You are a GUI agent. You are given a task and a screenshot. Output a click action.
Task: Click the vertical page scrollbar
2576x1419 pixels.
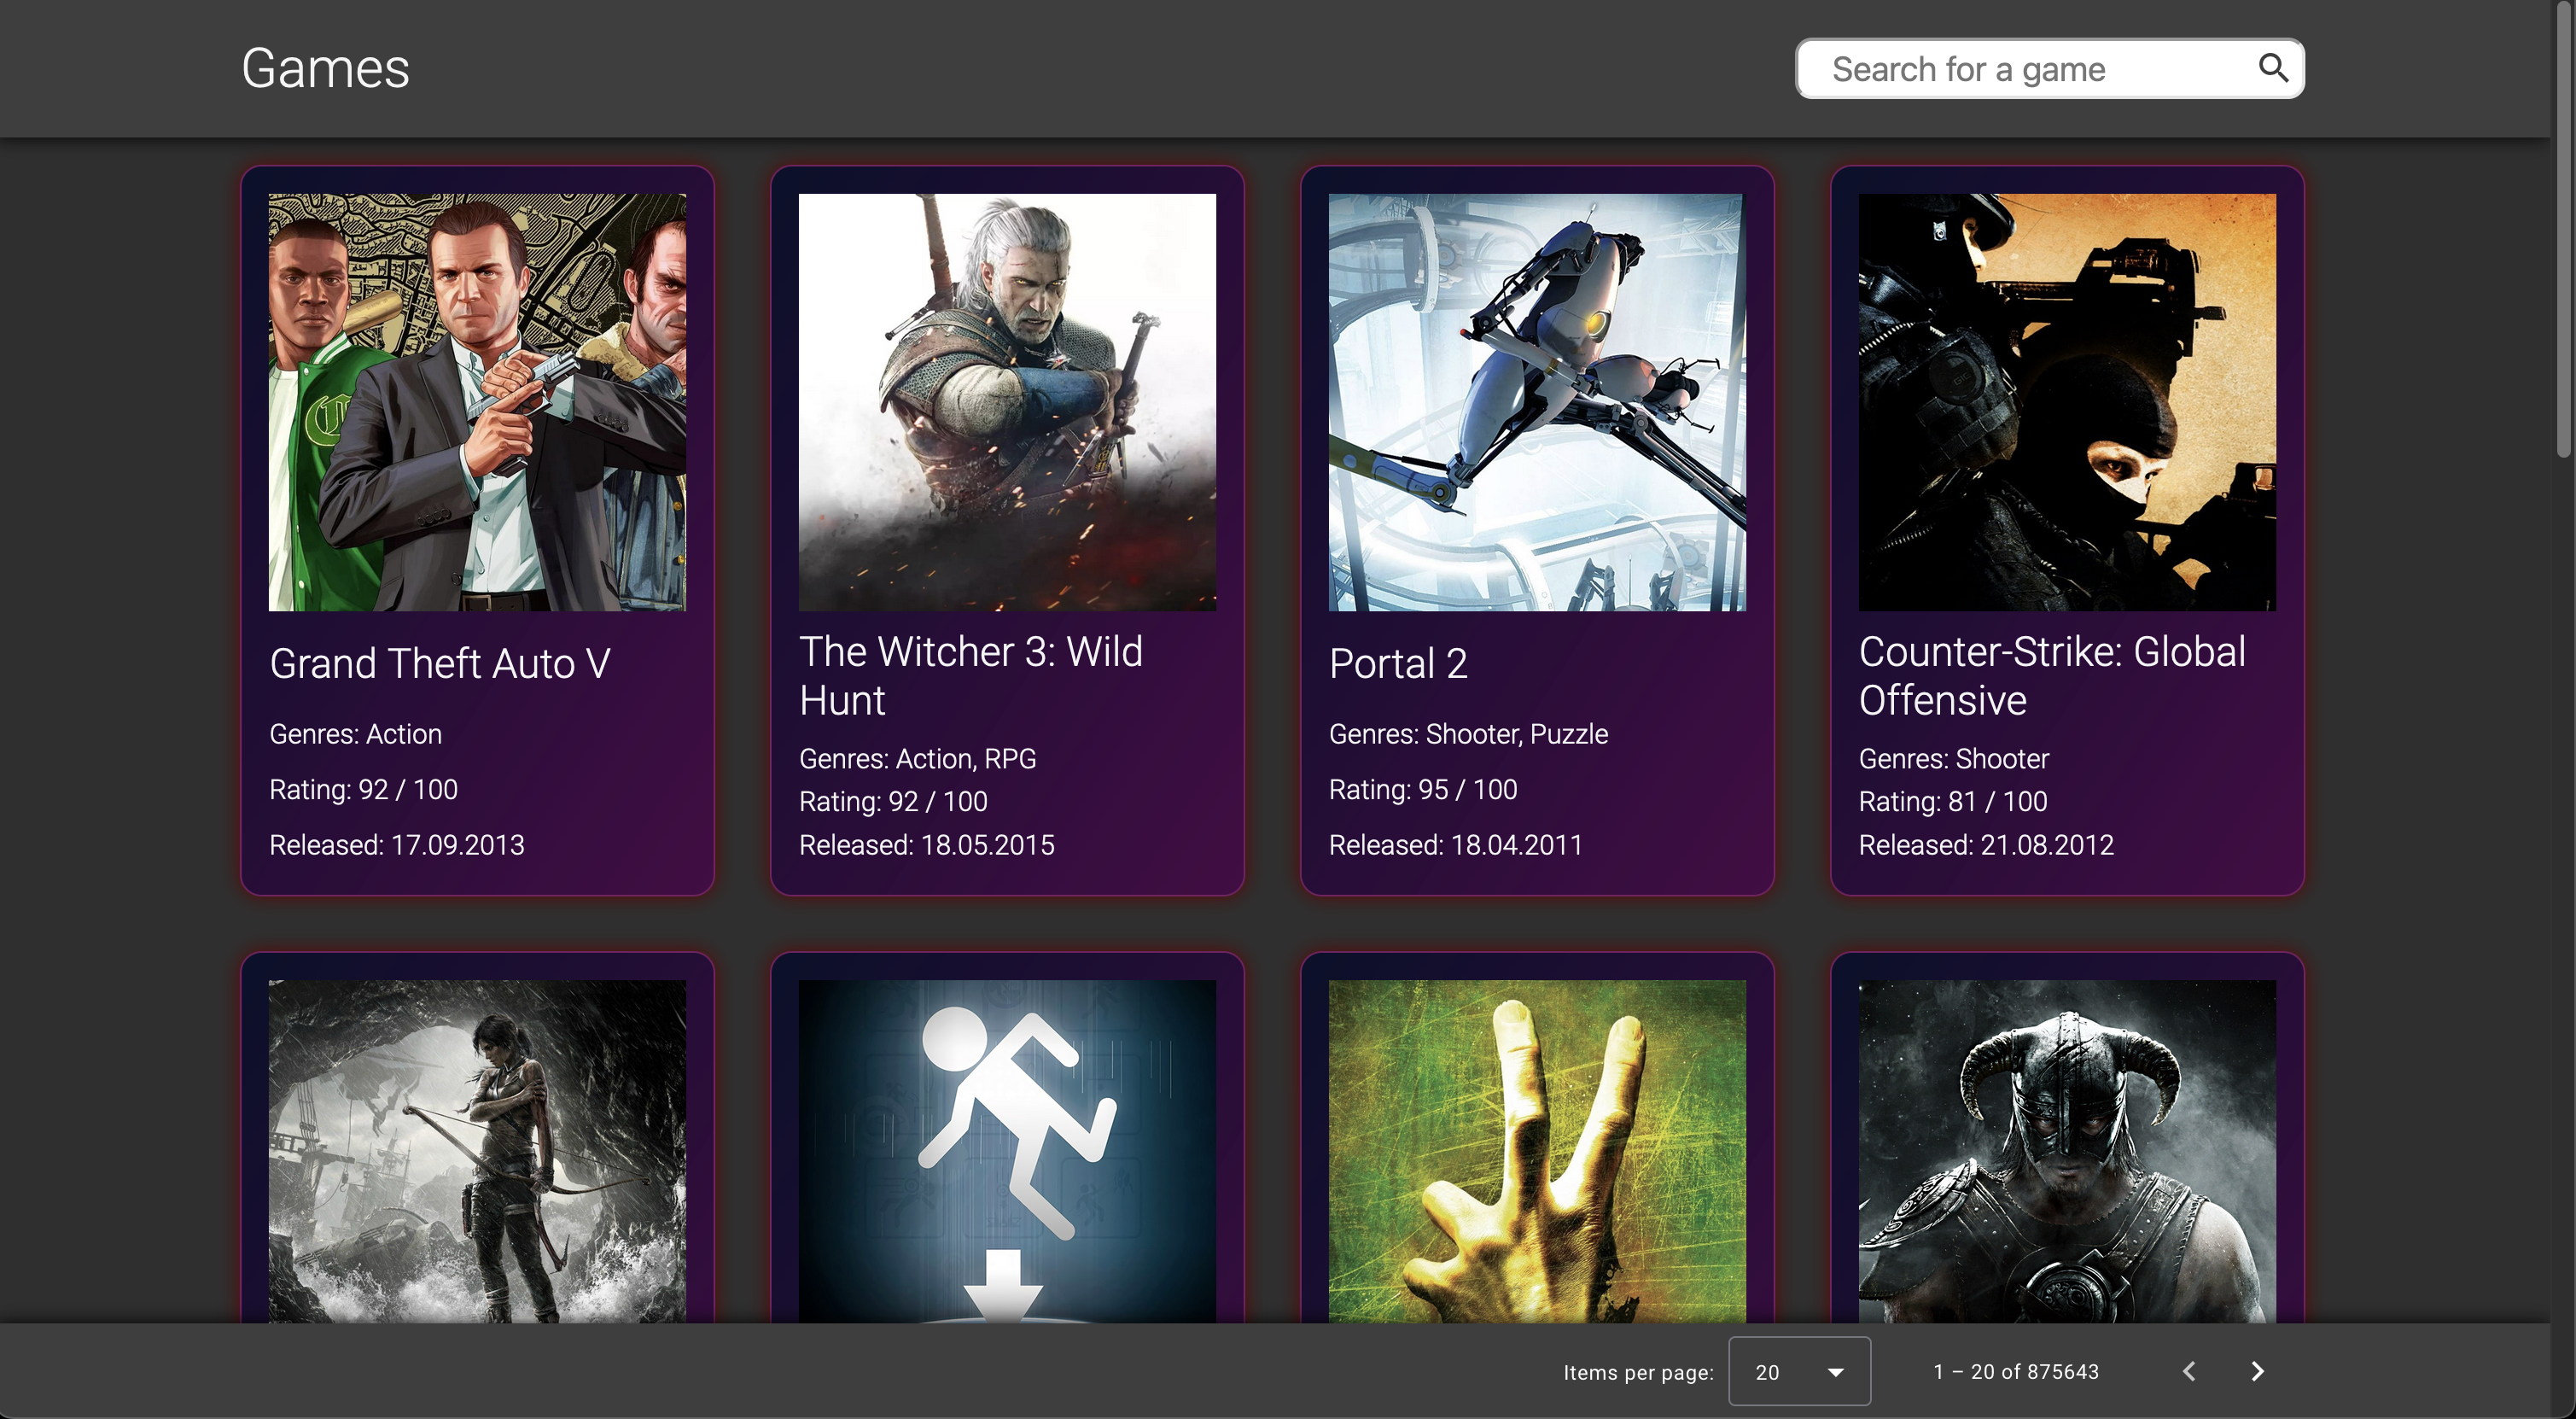click(2564, 230)
